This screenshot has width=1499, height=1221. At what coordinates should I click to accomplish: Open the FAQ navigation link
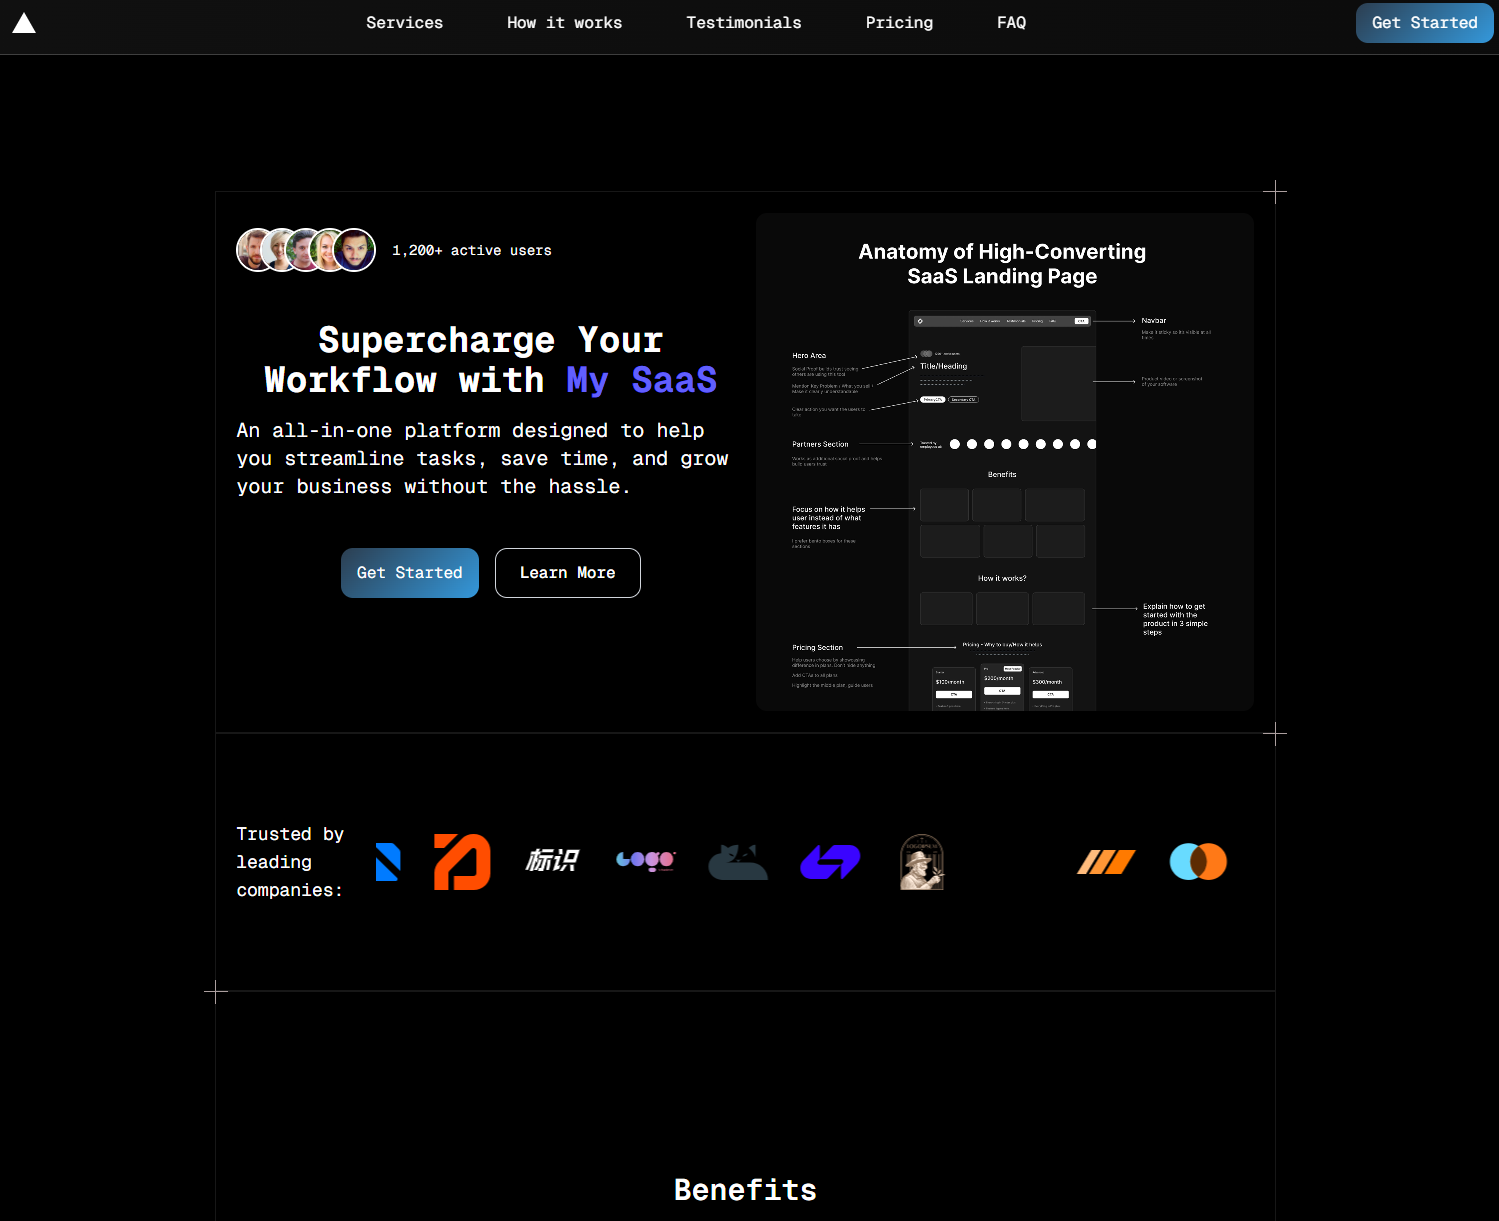point(1011,23)
